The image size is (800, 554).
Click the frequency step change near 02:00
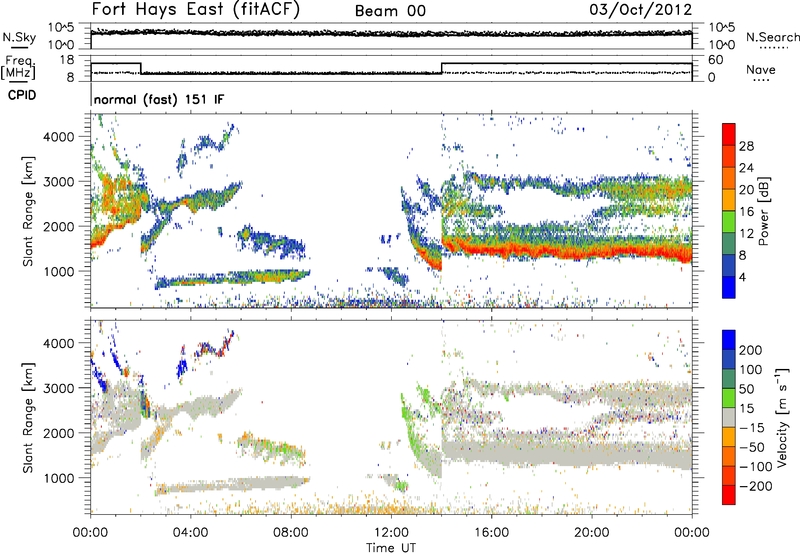[x=141, y=68]
